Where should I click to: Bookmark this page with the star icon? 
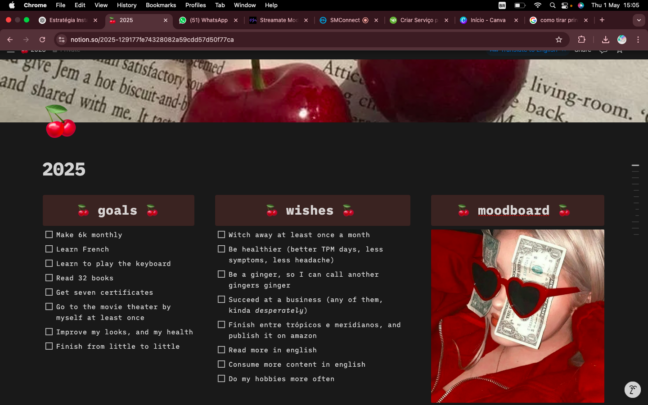tap(559, 40)
